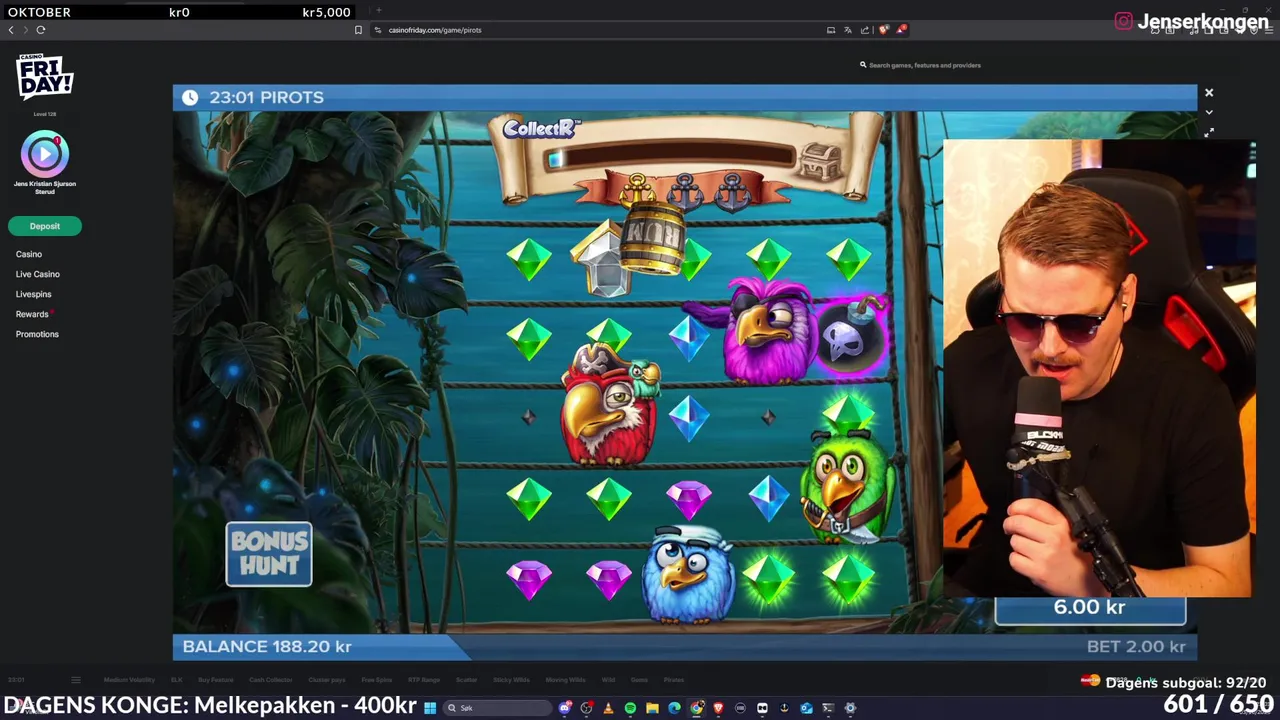The width and height of the screenshot is (1280, 720).
Task: Click the BET 2.00 kr display
Action: pyautogui.click(x=1136, y=647)
